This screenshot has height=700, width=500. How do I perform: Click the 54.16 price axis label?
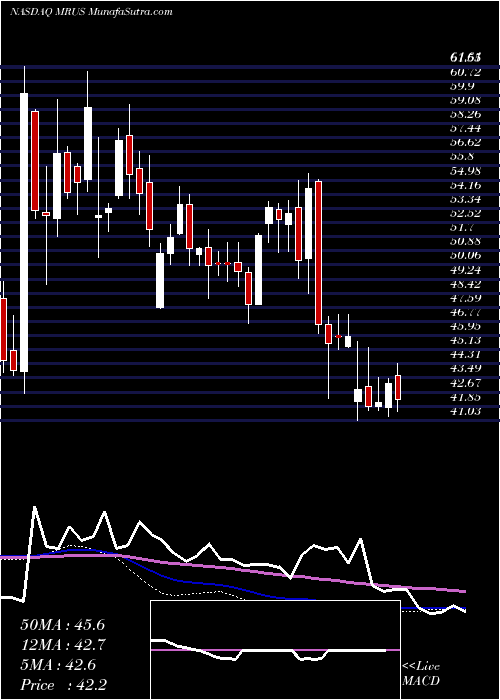[x=466, y=185]
